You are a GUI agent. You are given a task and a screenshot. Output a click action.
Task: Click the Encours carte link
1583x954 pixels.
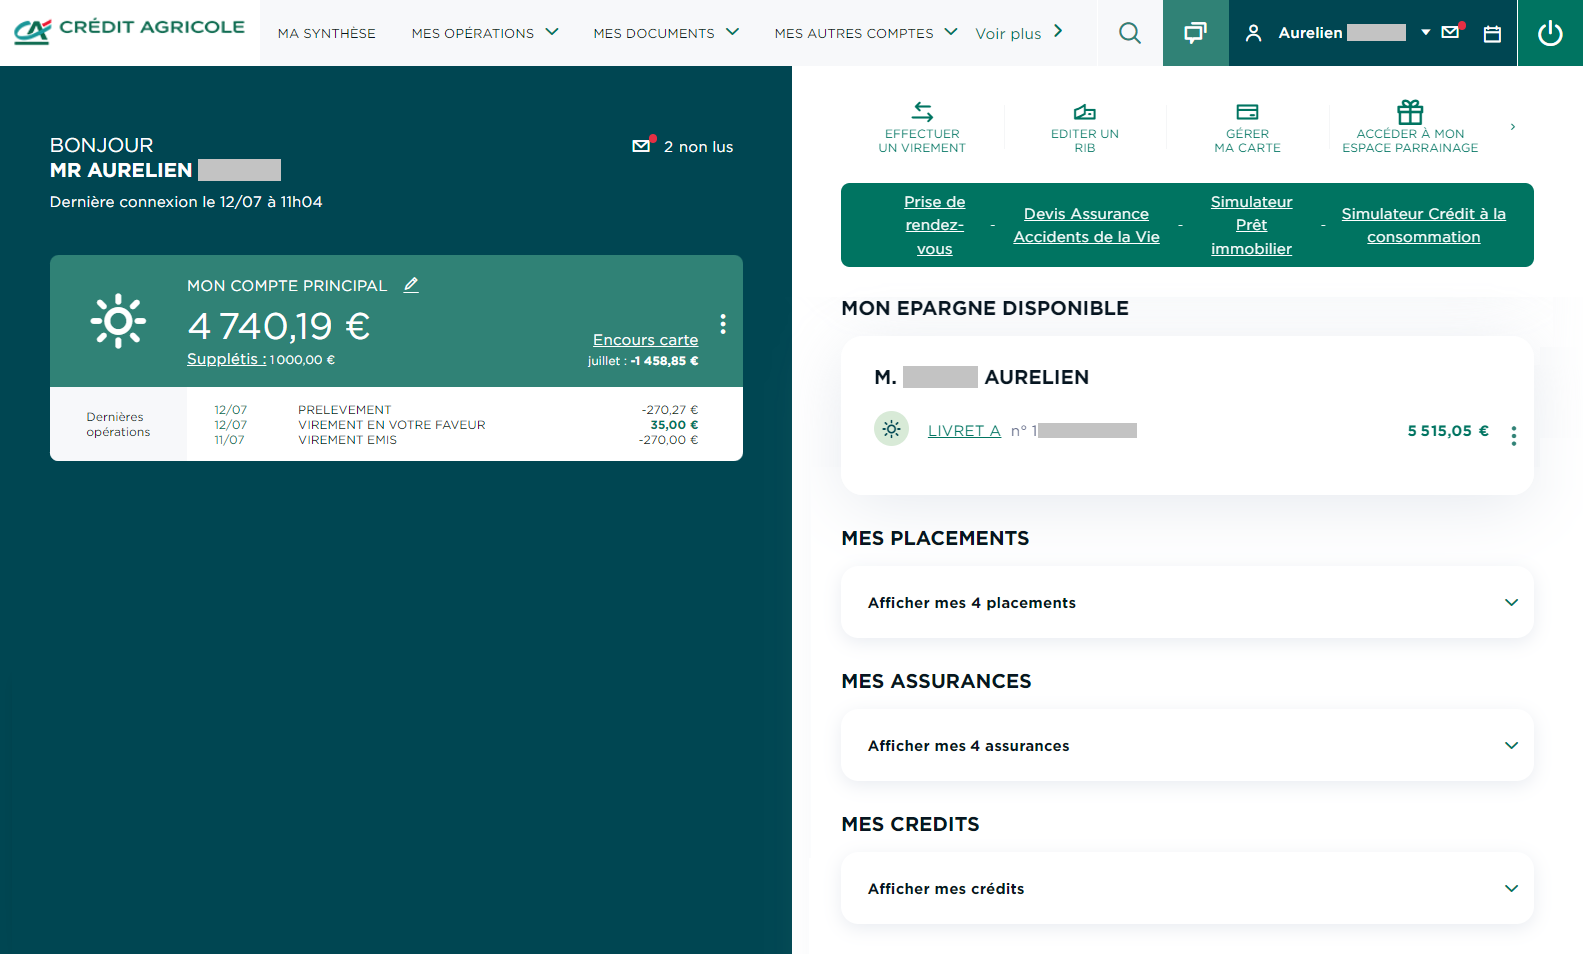pos(645,340)
